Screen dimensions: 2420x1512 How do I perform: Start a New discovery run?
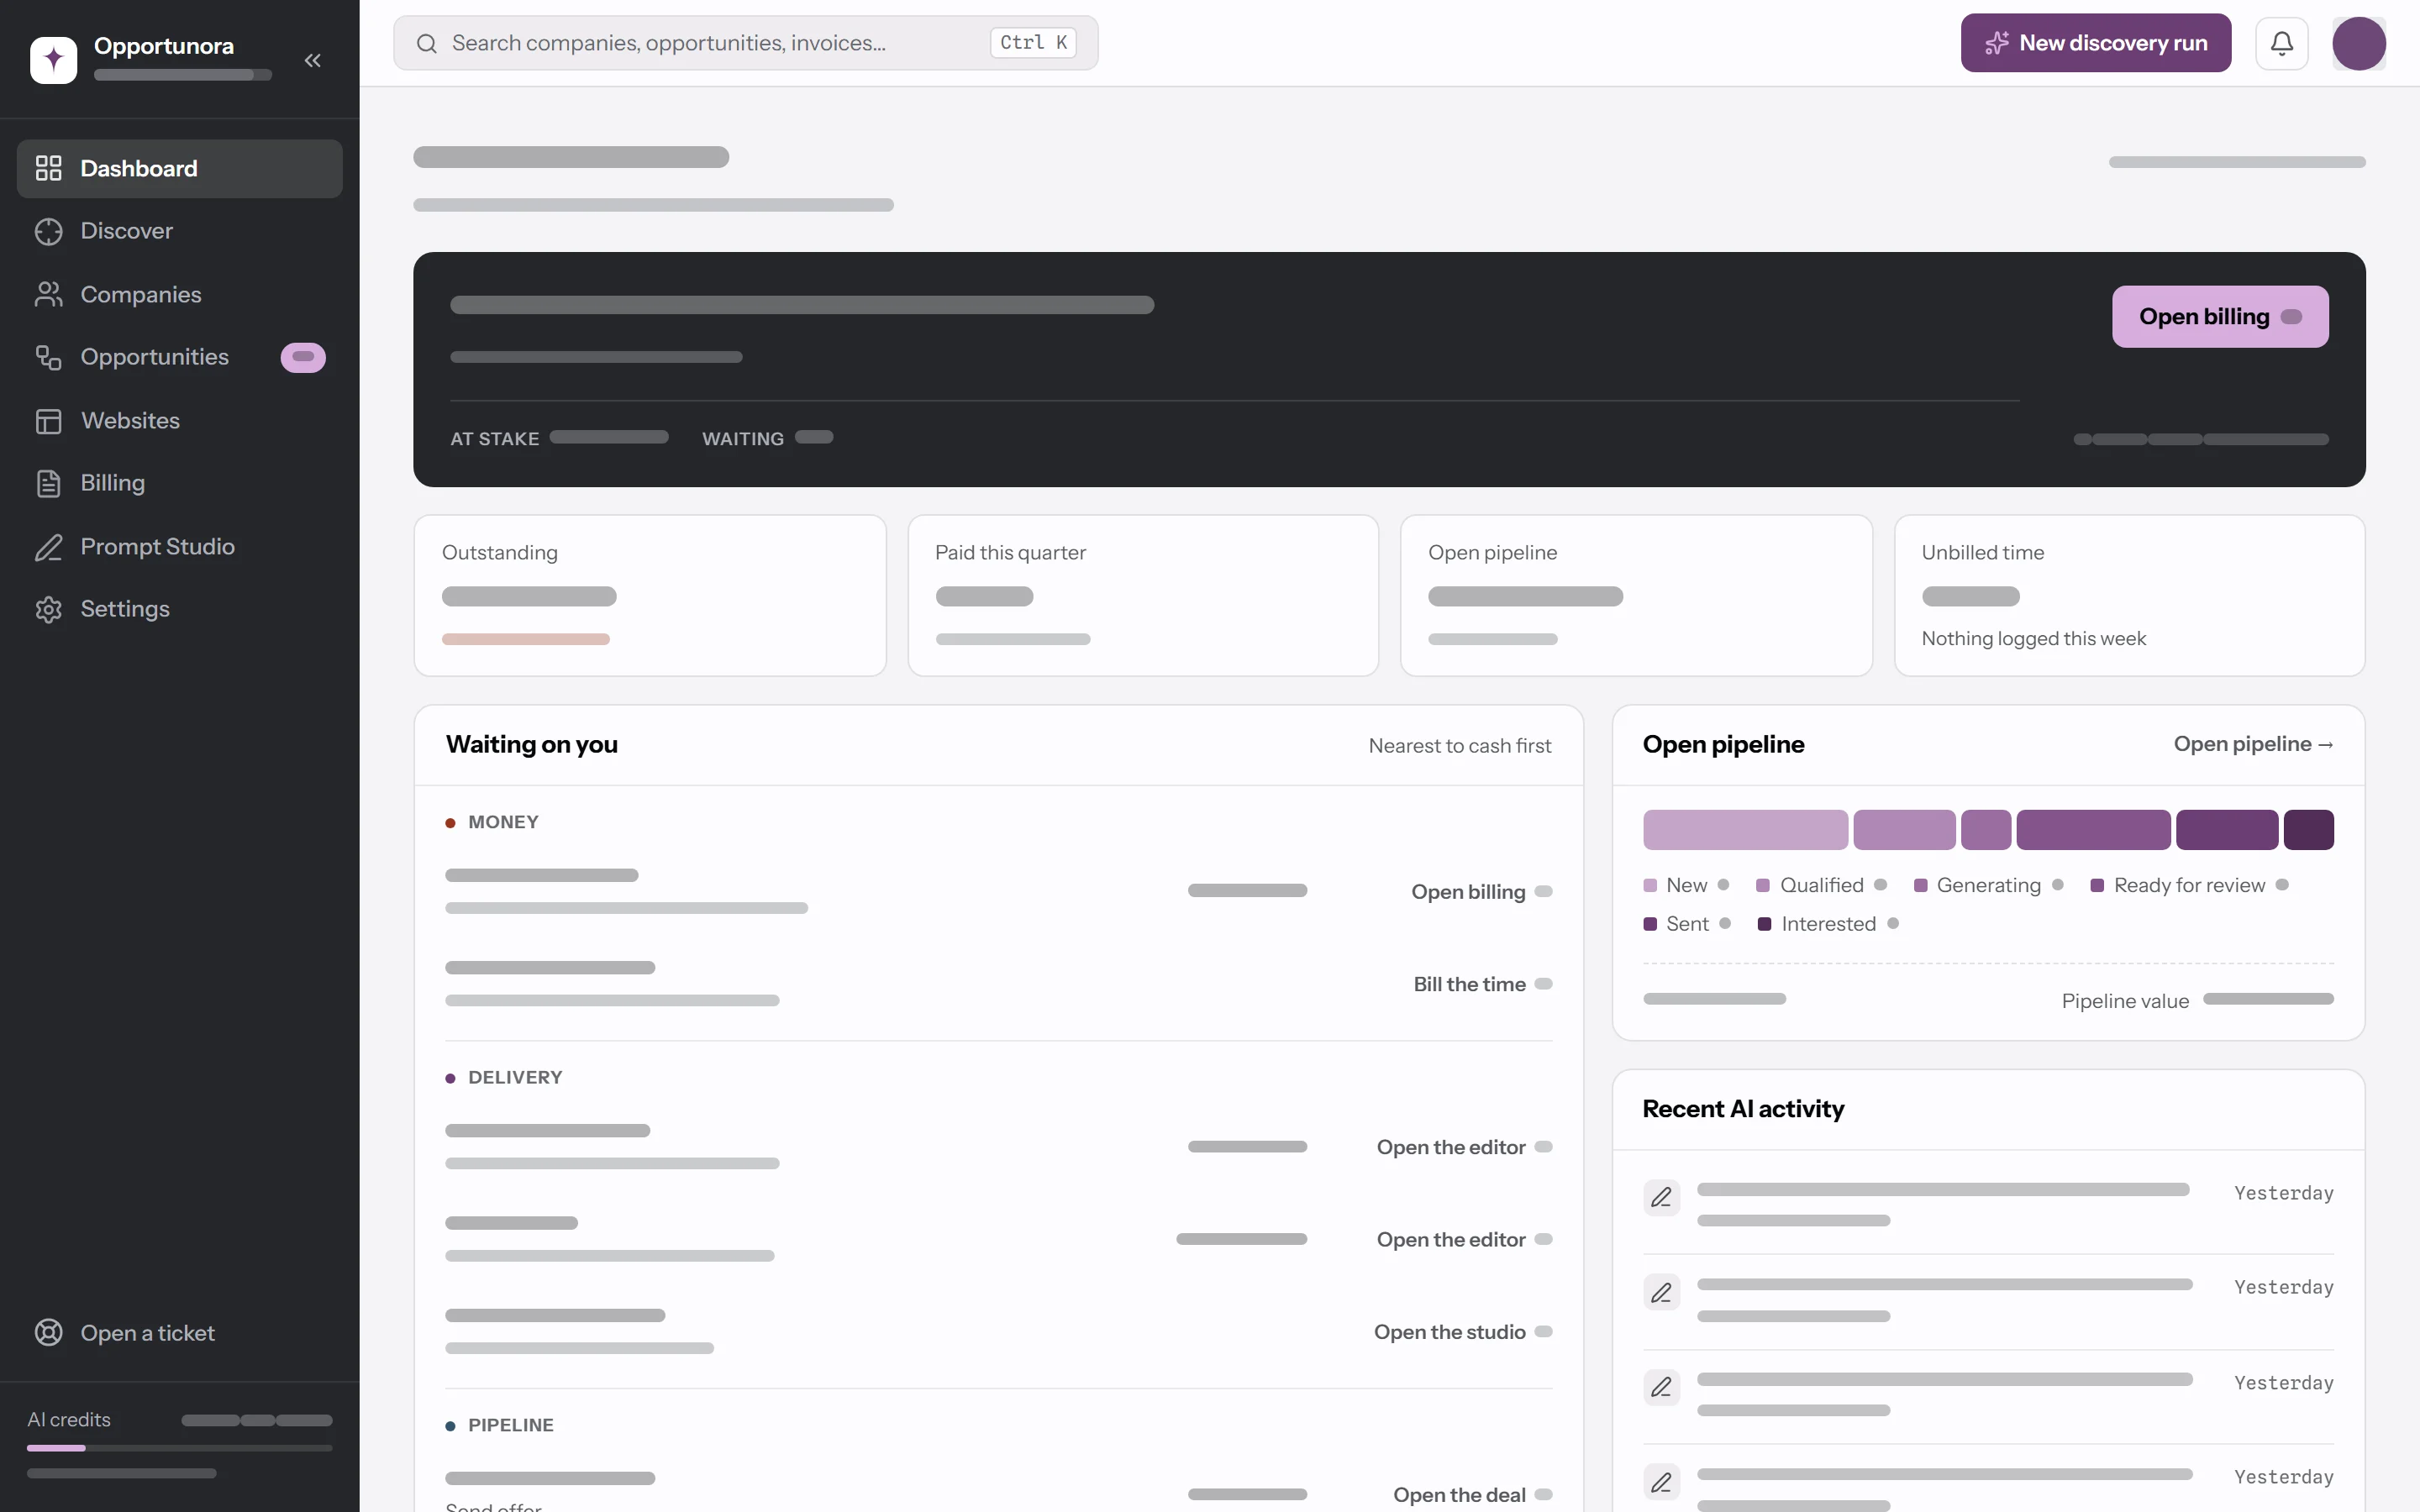click(x=2095, y=43)
